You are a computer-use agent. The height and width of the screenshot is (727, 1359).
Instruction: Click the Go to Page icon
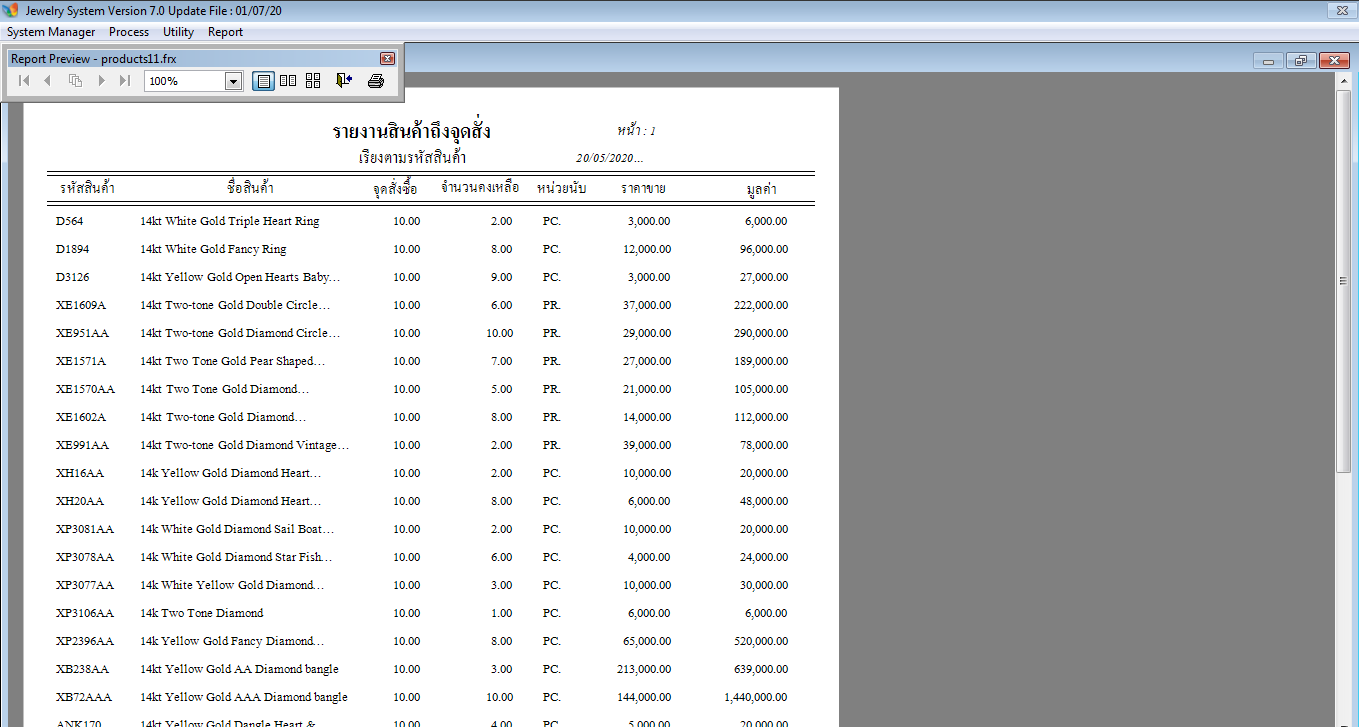pos(75,81)
